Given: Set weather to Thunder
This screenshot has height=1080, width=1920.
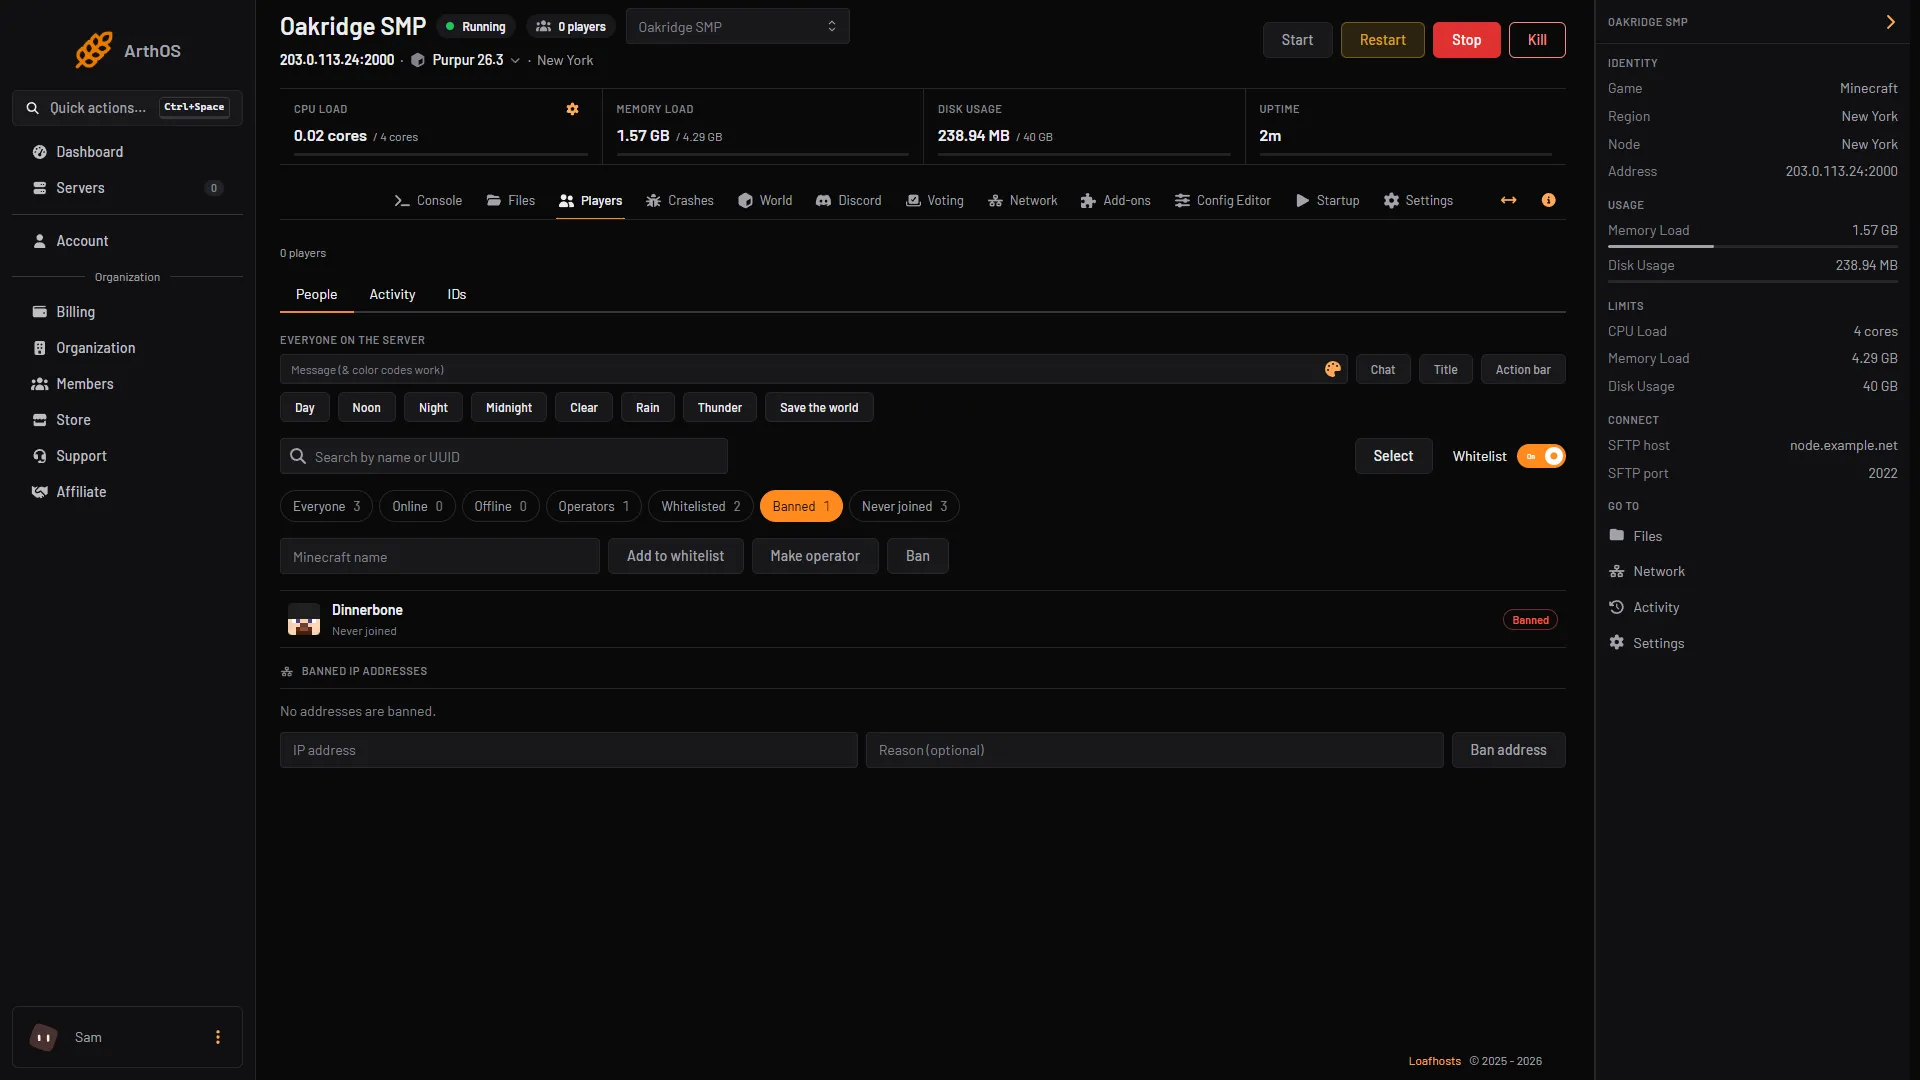Looking at the screenshot, I should [719, 407].
